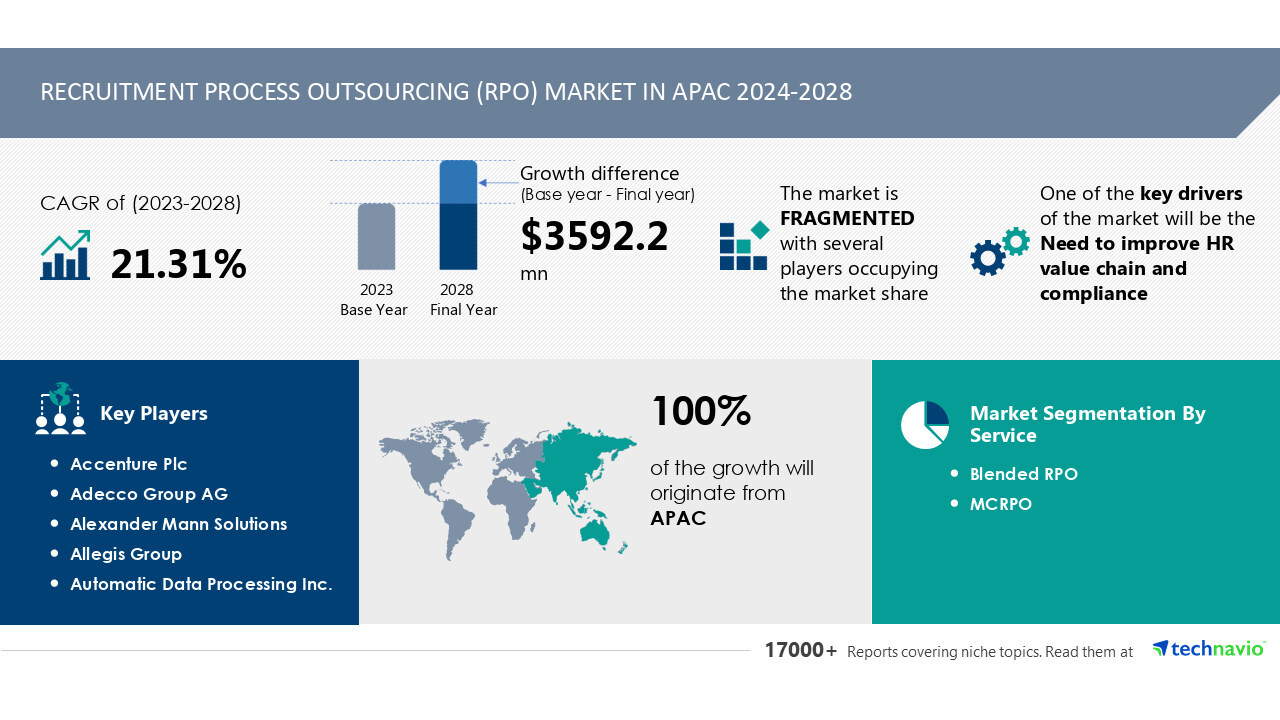Click the $3592.2 growth value

tap(594, 237)
